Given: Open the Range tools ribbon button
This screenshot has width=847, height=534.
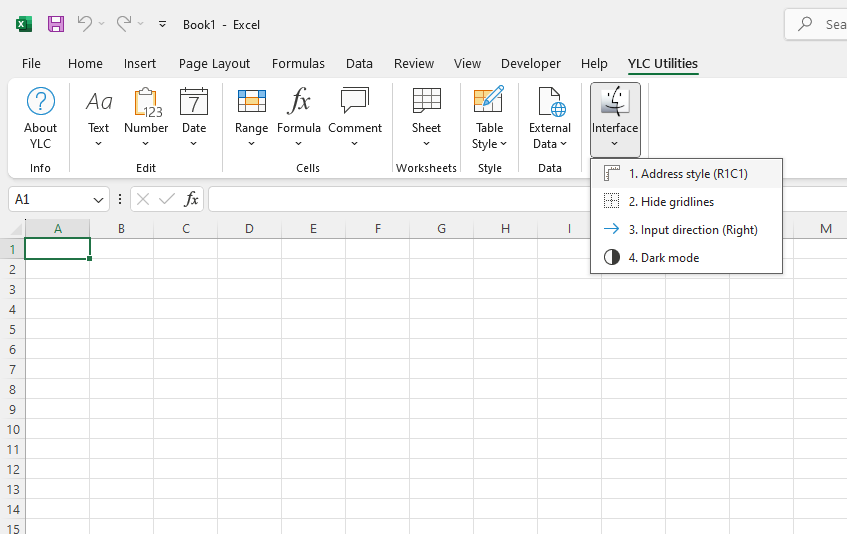Looking at the screenshot, I should 251,115.
